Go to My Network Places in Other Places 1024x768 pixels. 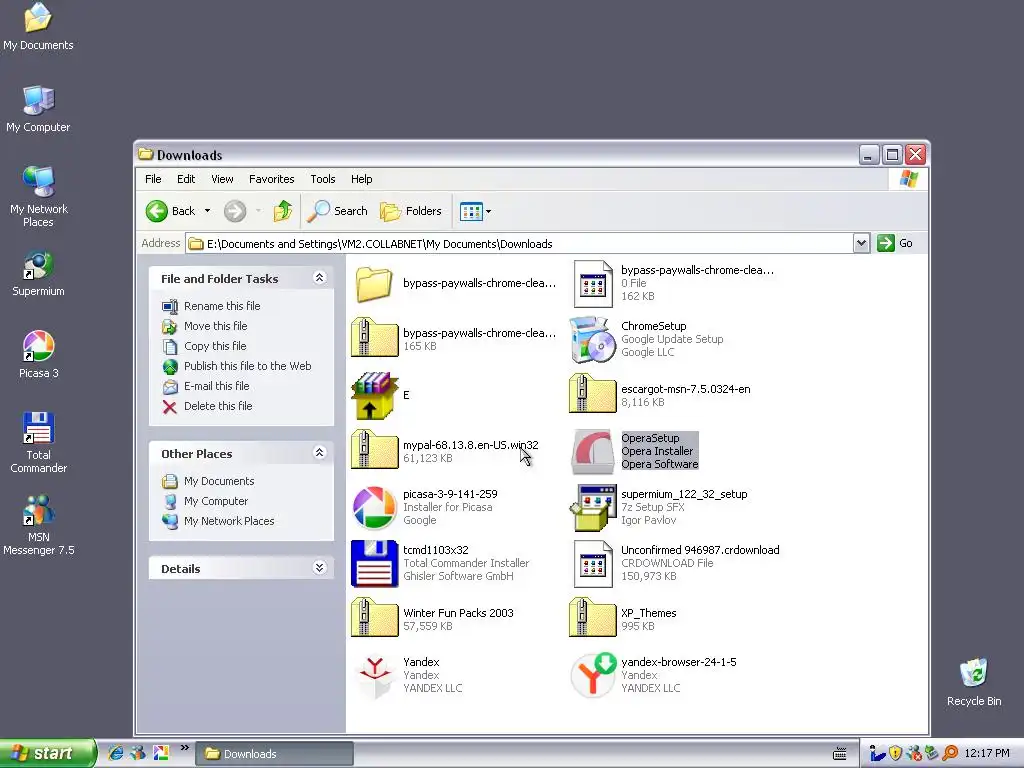229,521
